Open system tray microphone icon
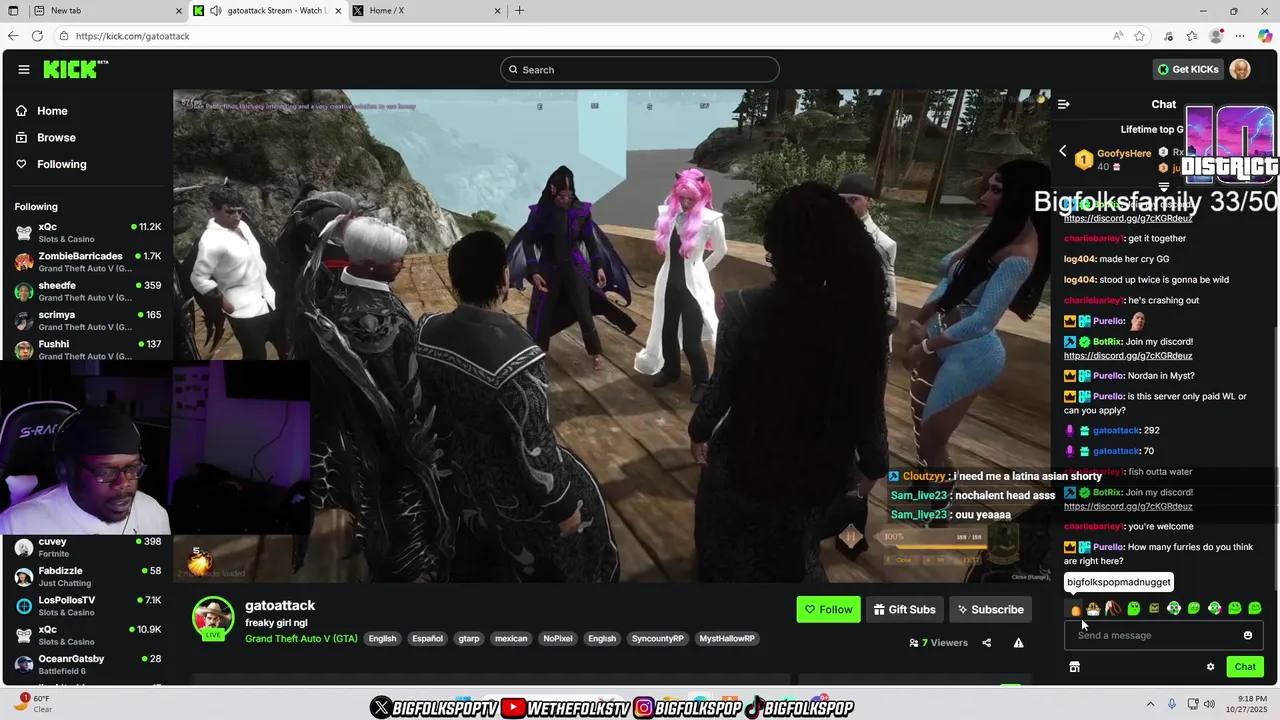Image resolution: width=1280 pixels, height=720 pixels. tap(1172, 704)
